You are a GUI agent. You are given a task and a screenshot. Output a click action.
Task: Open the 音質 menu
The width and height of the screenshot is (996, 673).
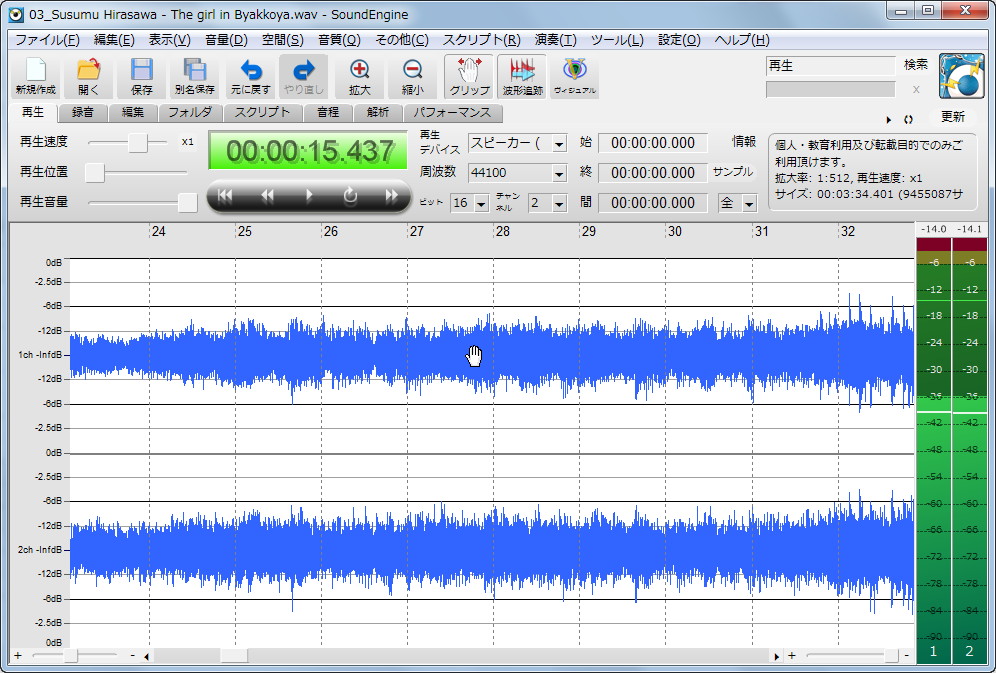(338, 40)
